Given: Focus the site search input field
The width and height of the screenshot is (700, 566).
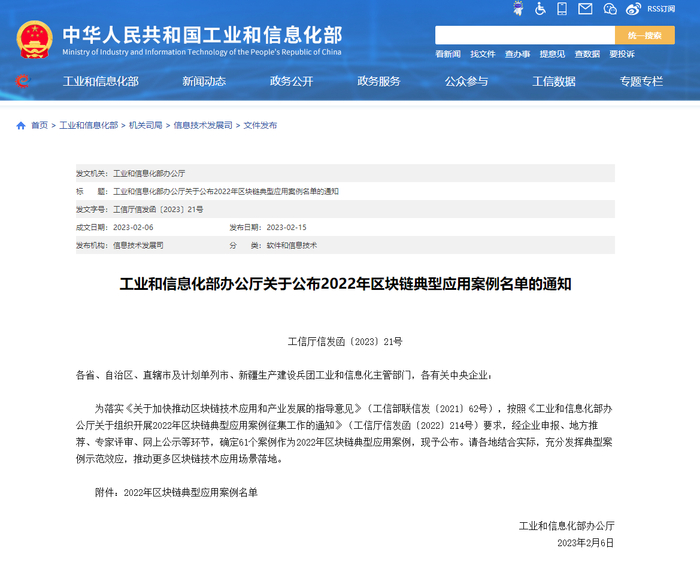Looking at the screenshot, I should pyautogui.click(x=525, y=35).
